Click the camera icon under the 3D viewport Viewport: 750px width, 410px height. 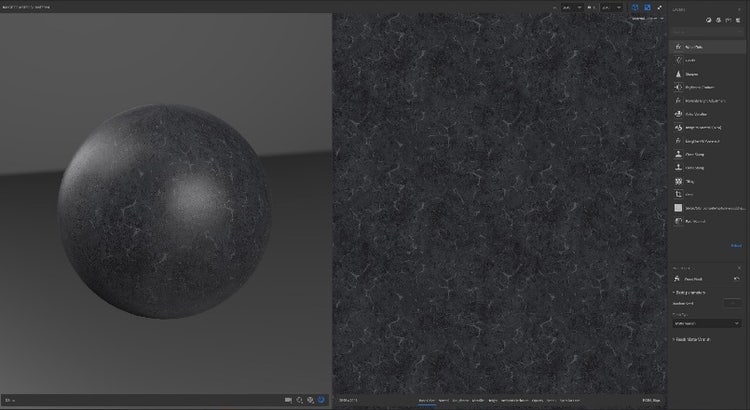(288, 400)
